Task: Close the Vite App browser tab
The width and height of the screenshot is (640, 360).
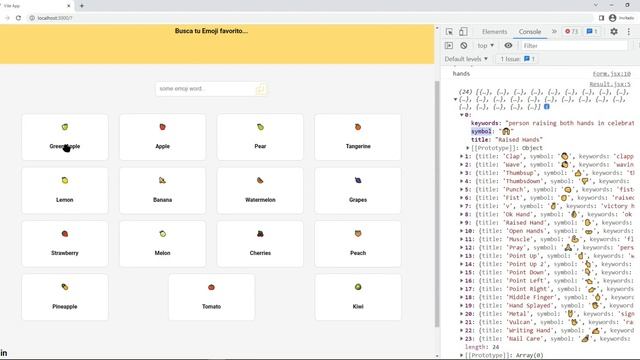Action: click(x=69, y=6)
